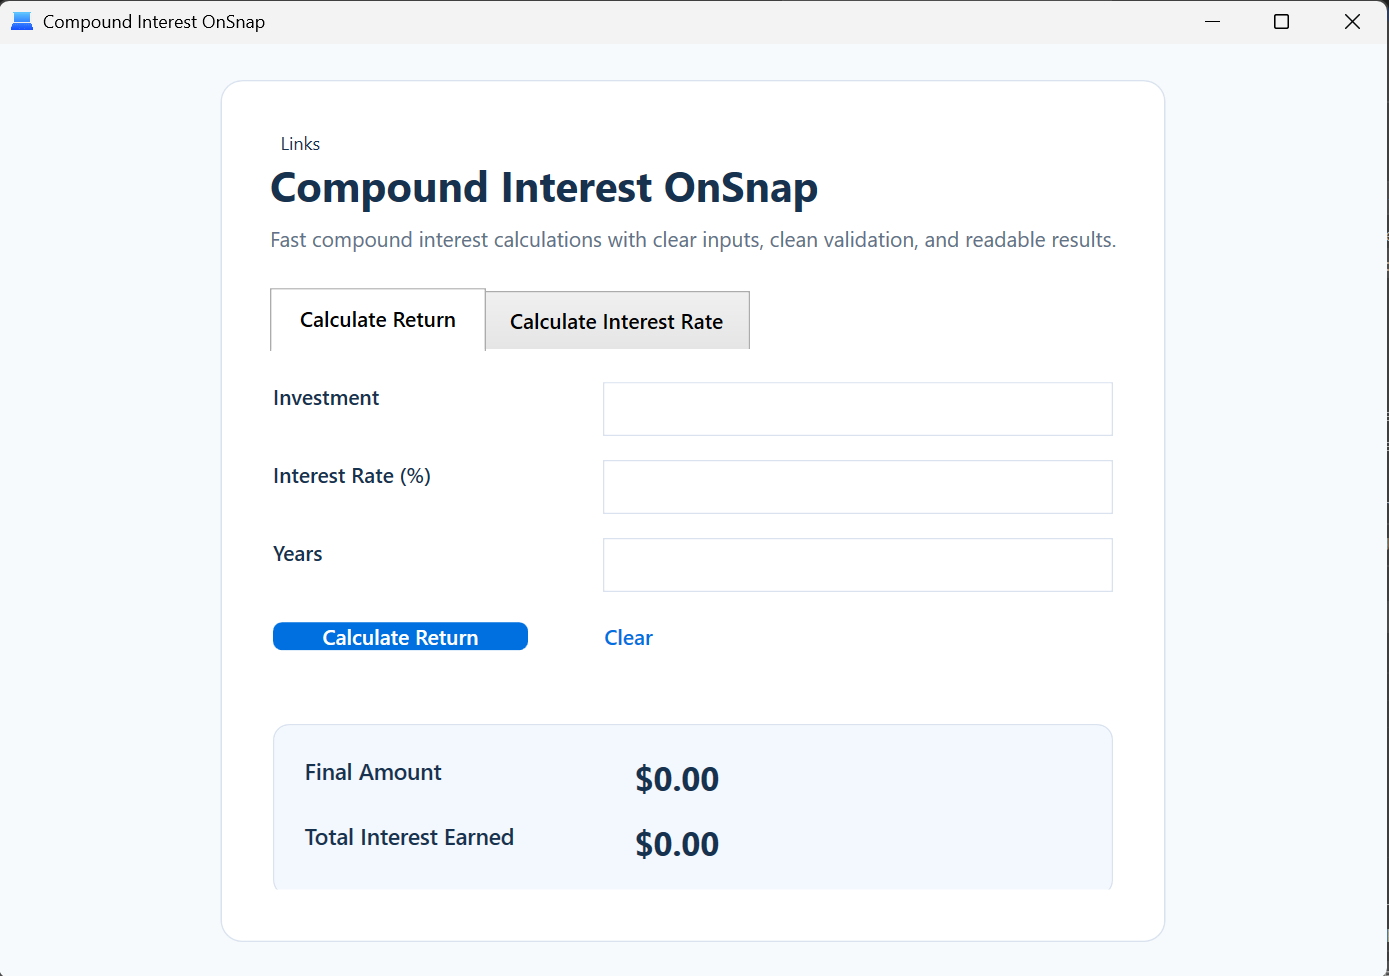Open the Links item

300,144
